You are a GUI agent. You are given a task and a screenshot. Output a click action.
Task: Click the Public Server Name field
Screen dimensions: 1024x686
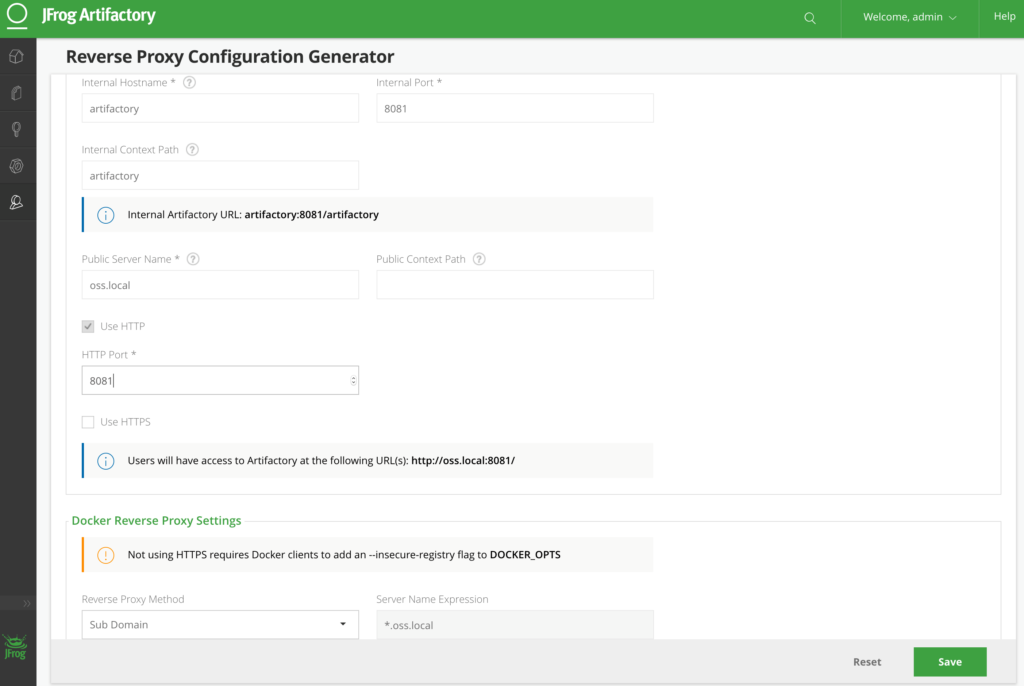click(219, 285)
